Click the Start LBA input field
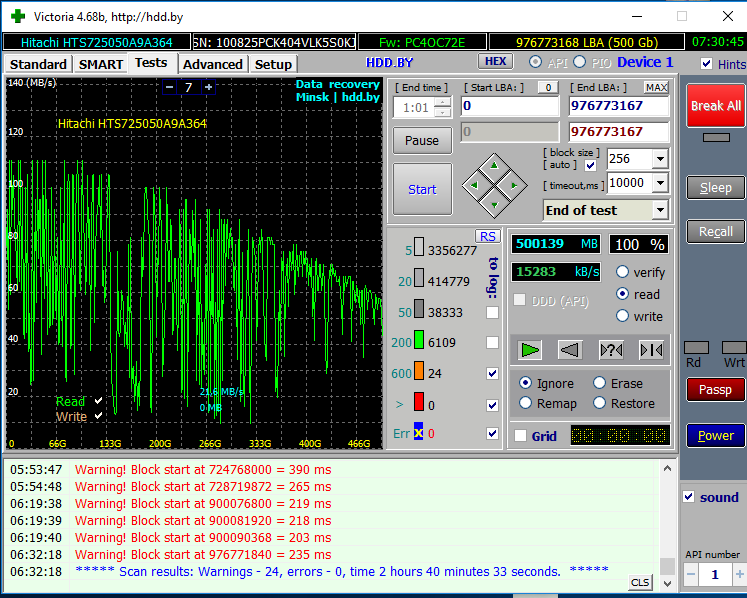The image size is (747, 598). [x=509, y=106]
